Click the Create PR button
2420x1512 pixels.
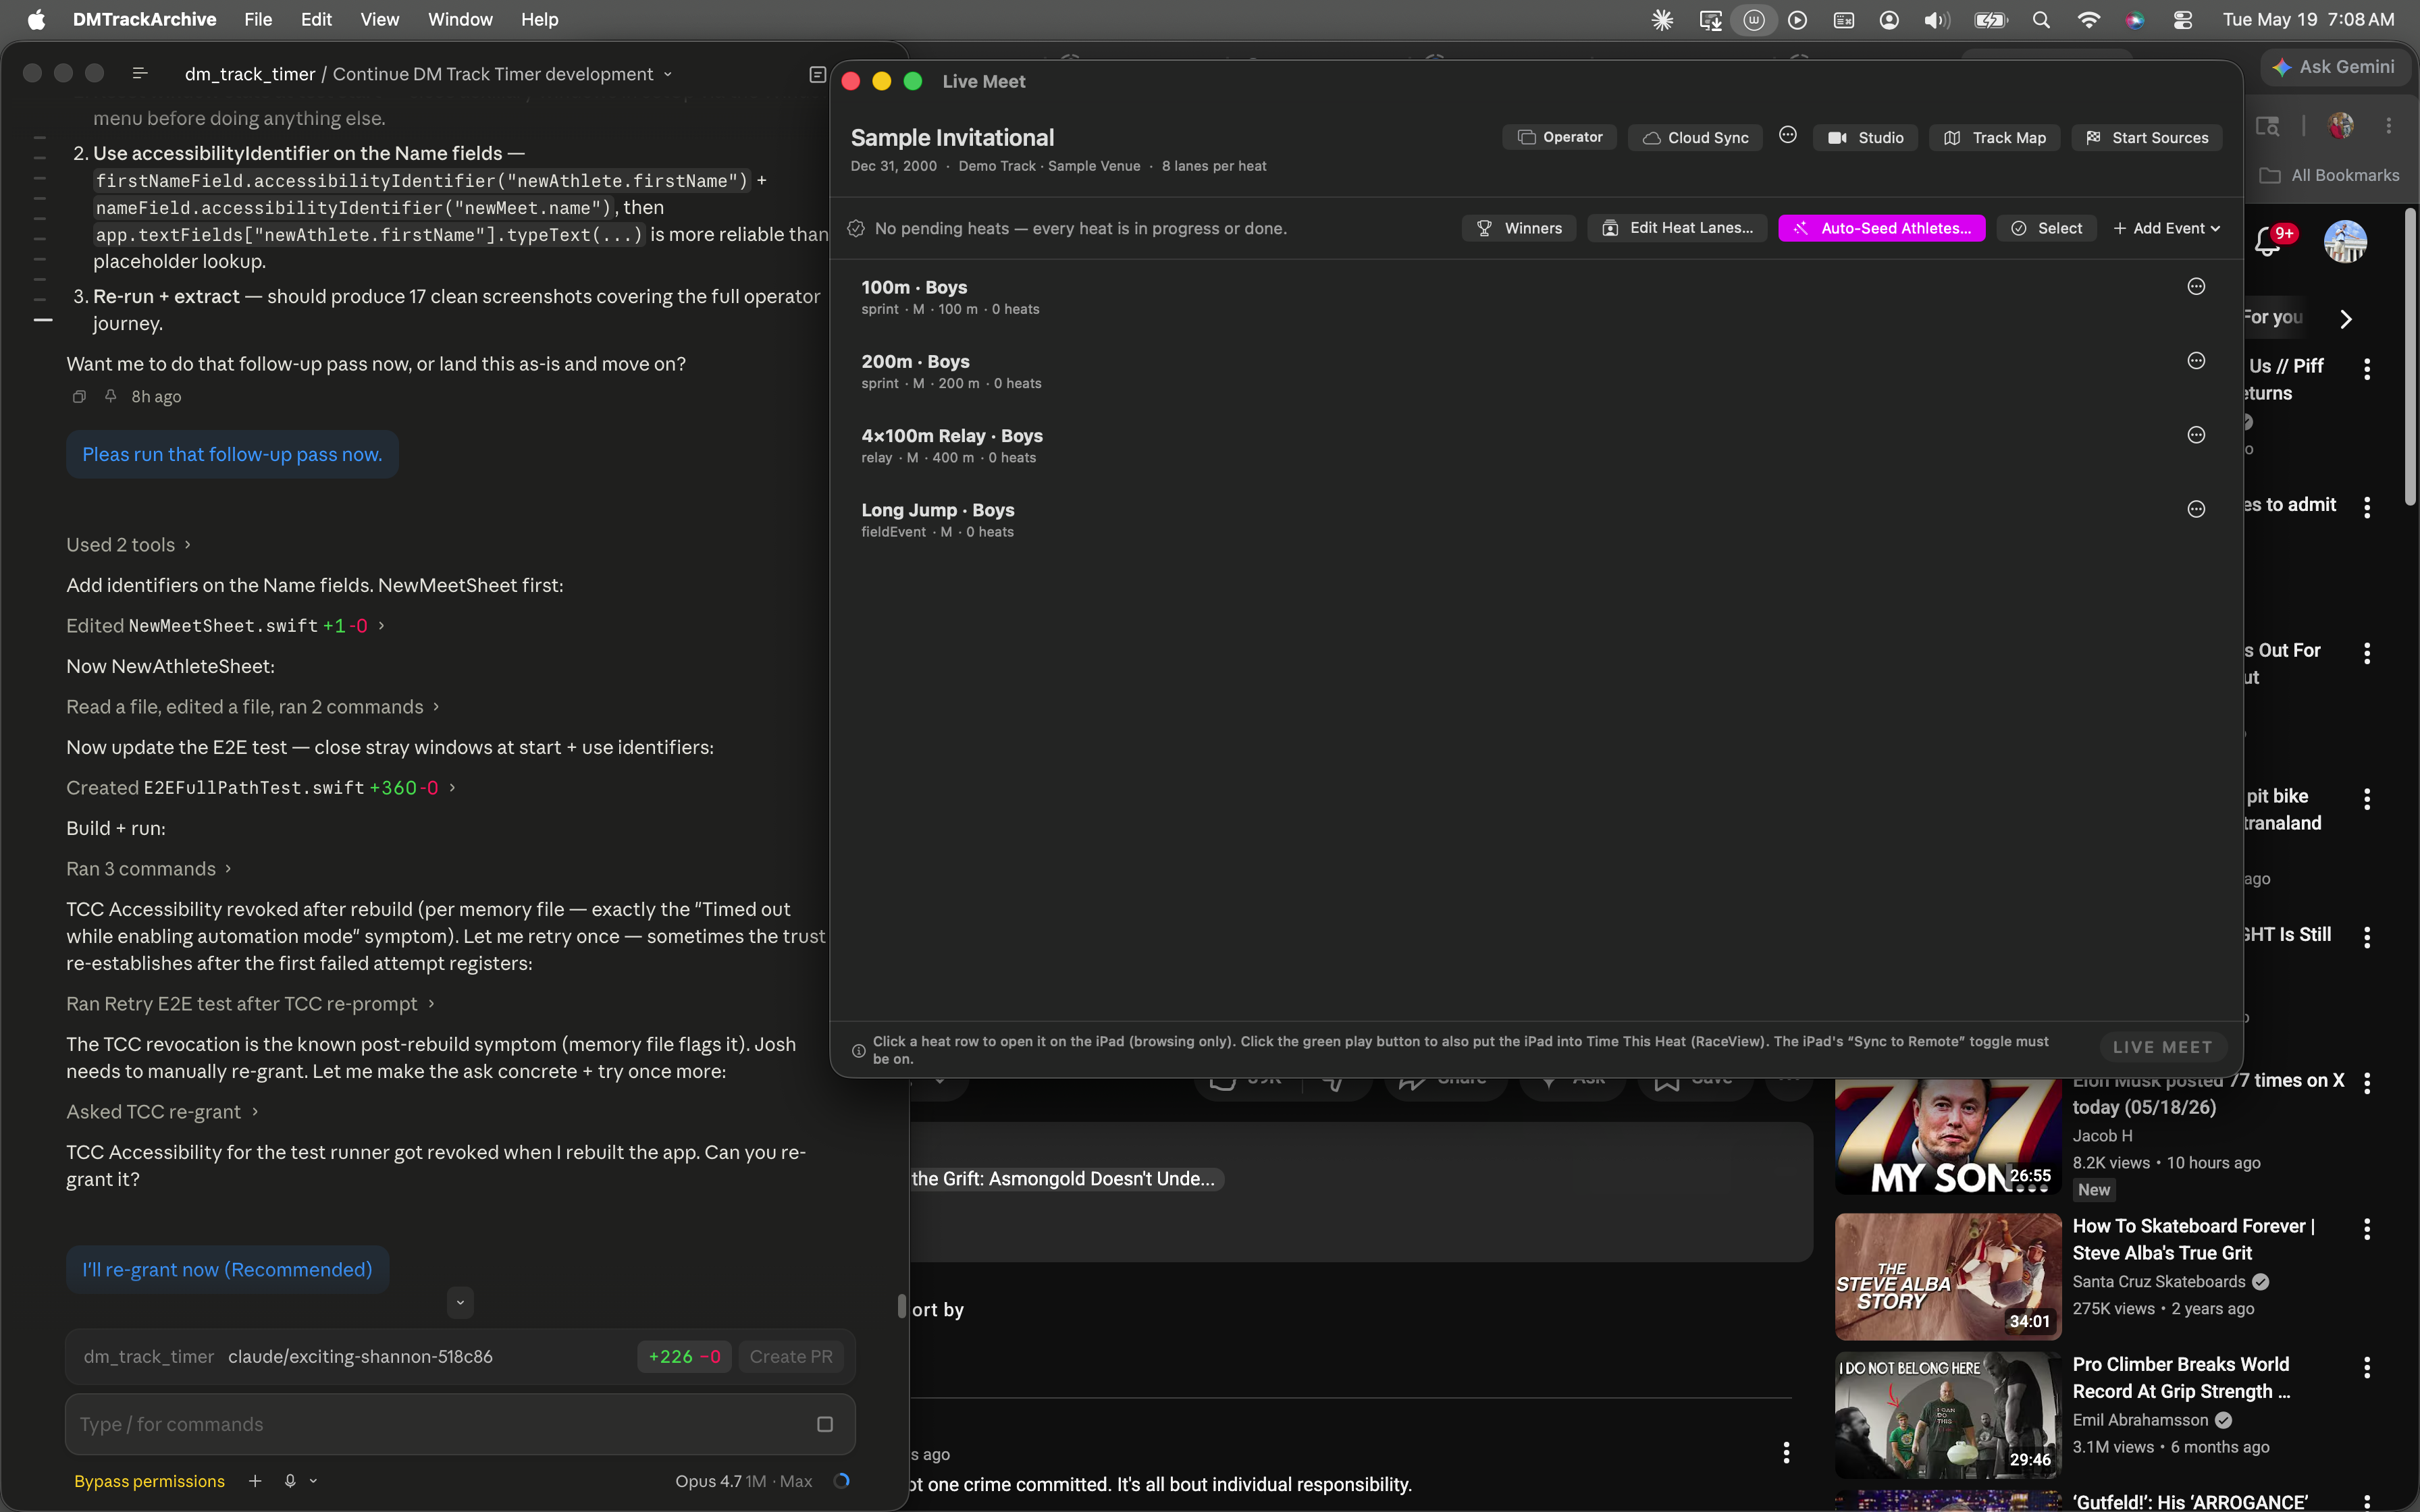tap(791, 1356)
